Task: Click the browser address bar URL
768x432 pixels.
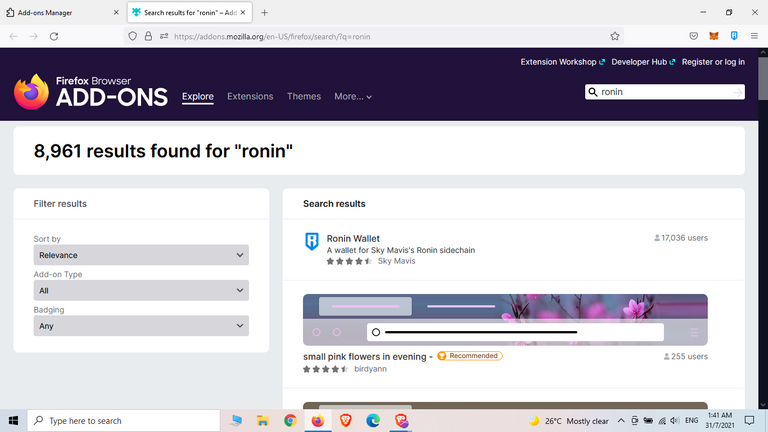Action: pyautogui.click(x=272, y=37)
